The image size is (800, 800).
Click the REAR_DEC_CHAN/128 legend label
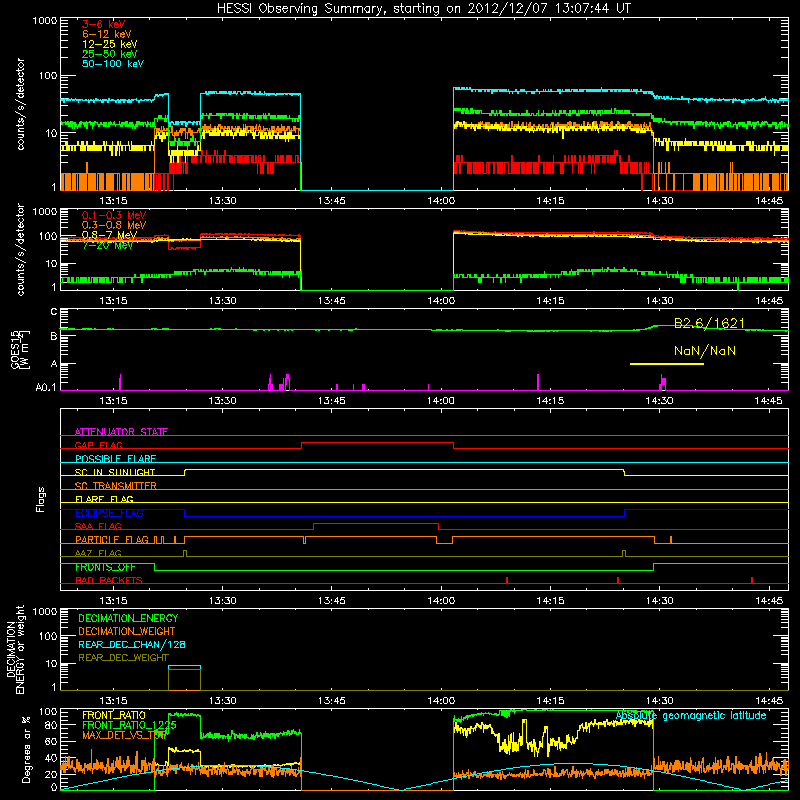tap(132, 644)
